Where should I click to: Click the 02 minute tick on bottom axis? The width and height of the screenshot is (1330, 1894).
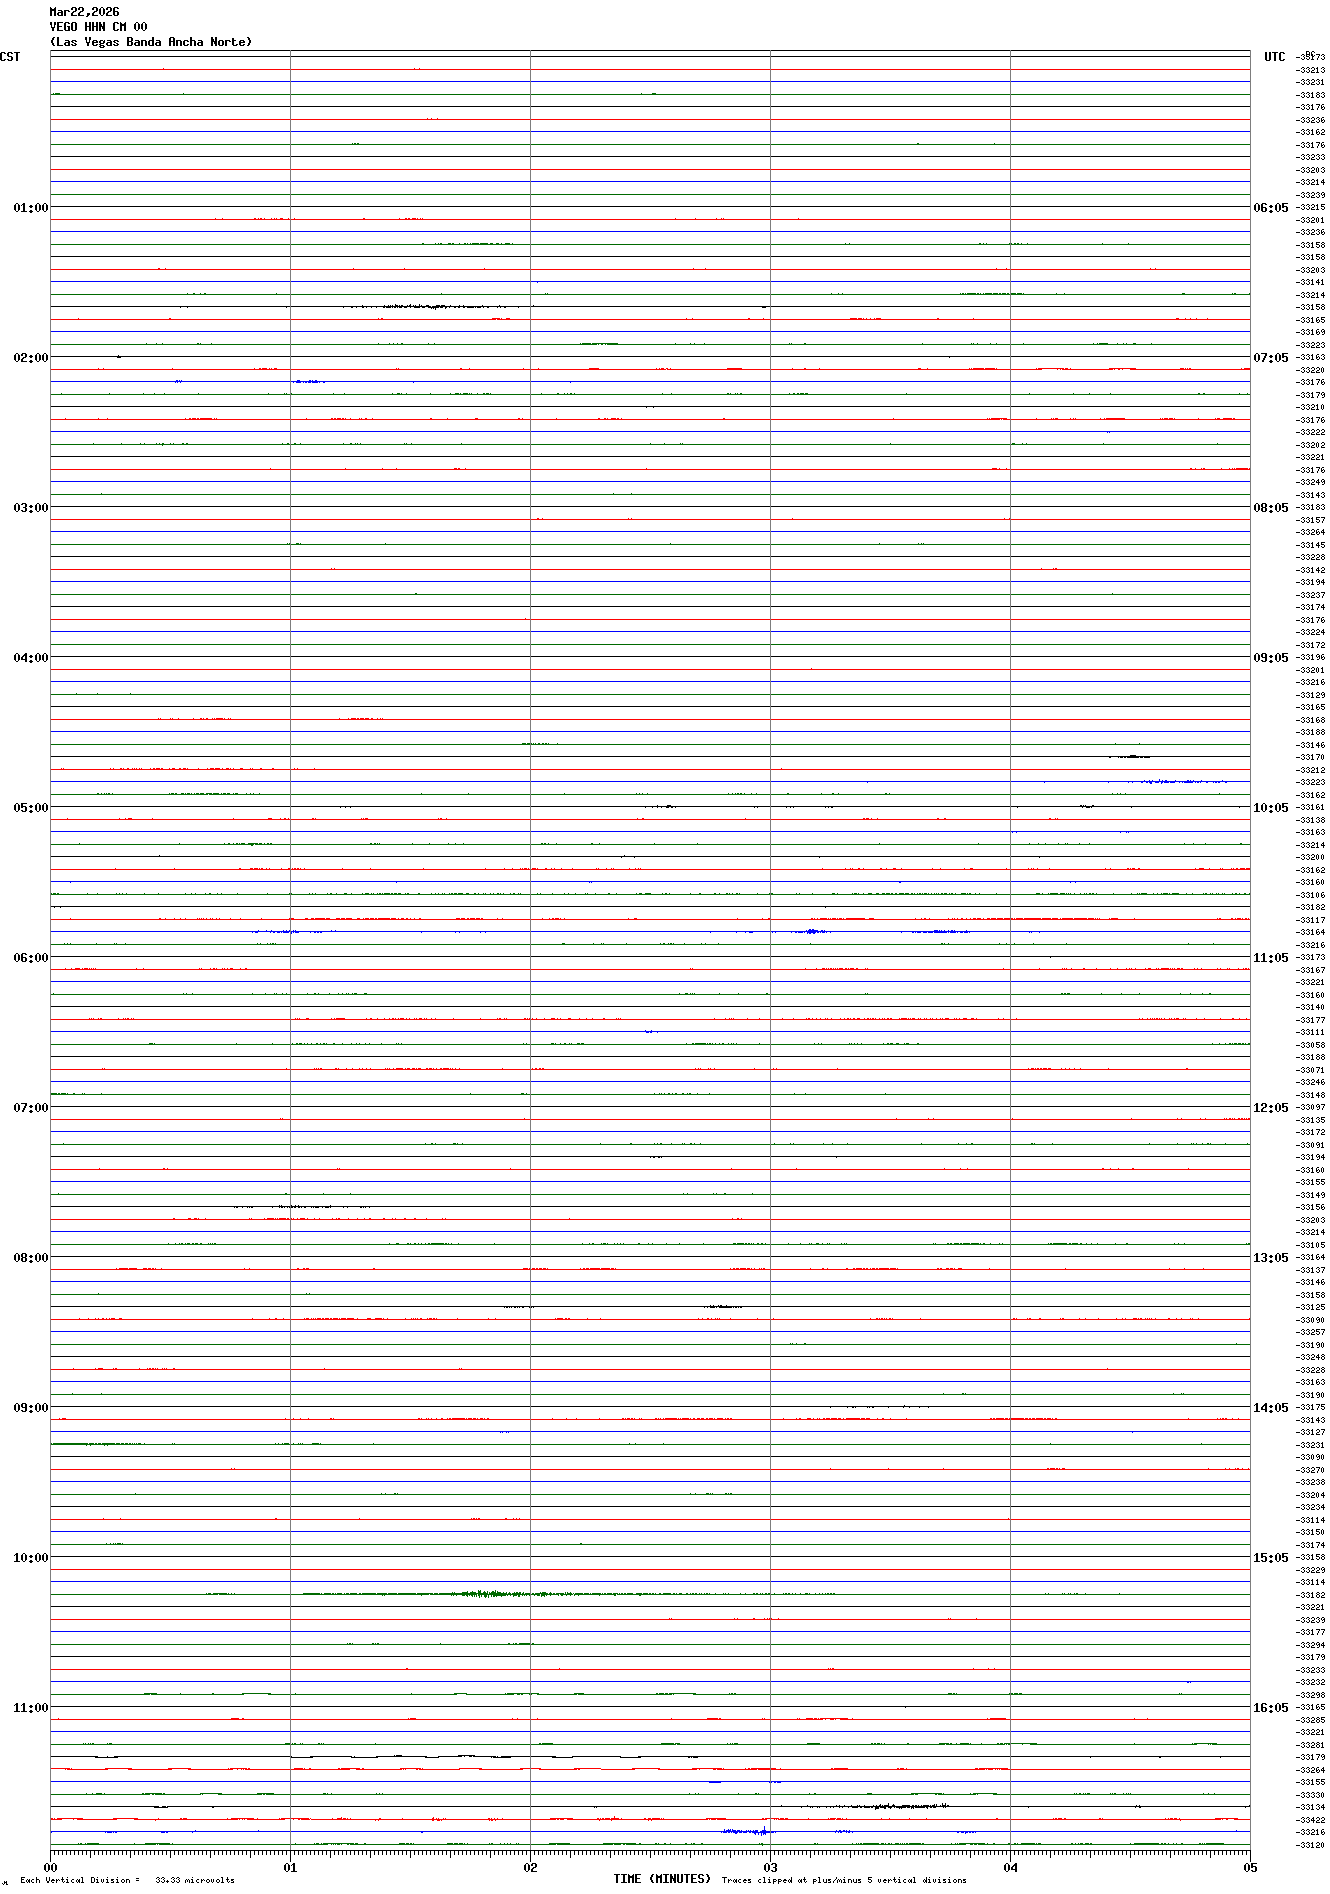point(530,1867)
